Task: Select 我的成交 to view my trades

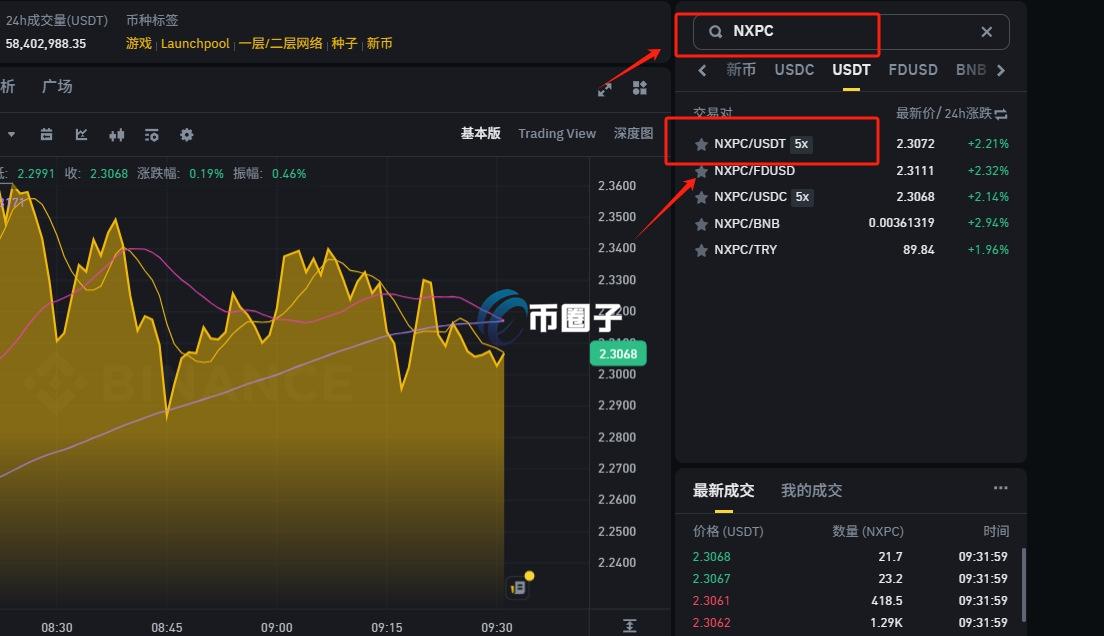Action: pyautogui.click(x=813, y=490)
